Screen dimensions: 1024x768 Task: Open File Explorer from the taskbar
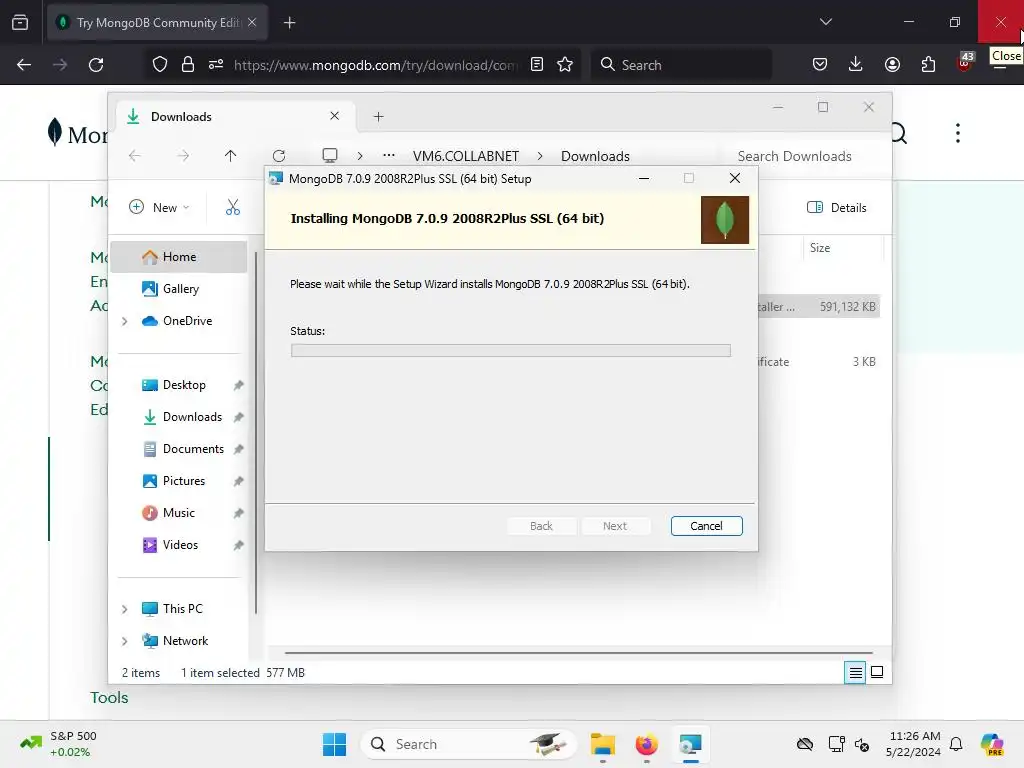tap(602, 744)
